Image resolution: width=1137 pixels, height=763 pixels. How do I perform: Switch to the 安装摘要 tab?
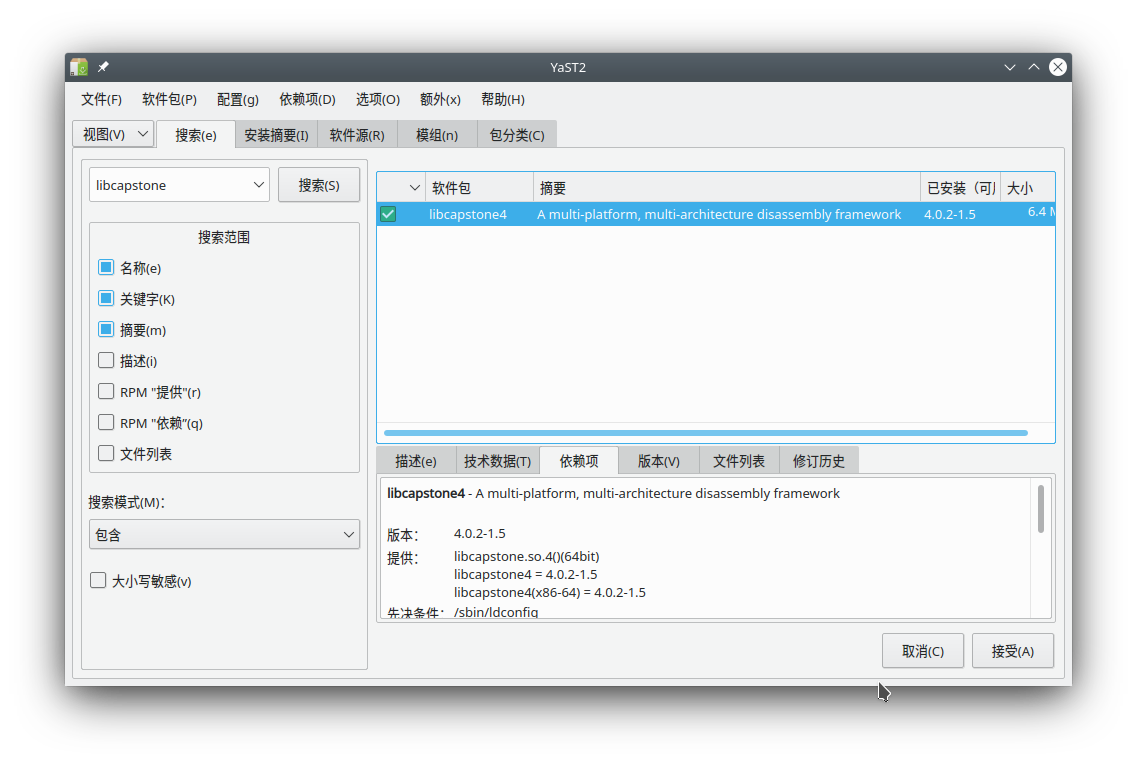pos(276,133)
